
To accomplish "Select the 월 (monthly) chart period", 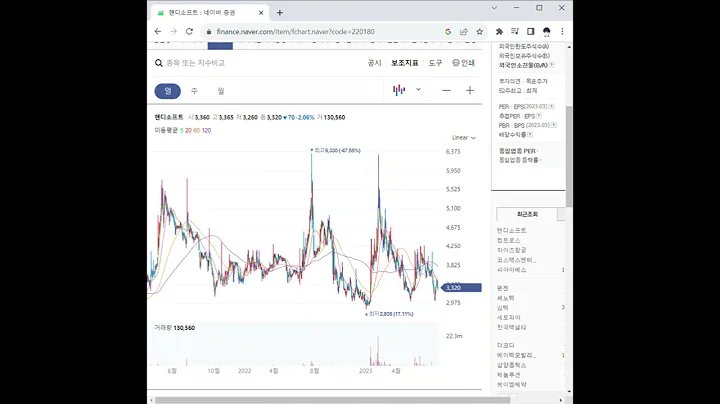I will [221, 91].
